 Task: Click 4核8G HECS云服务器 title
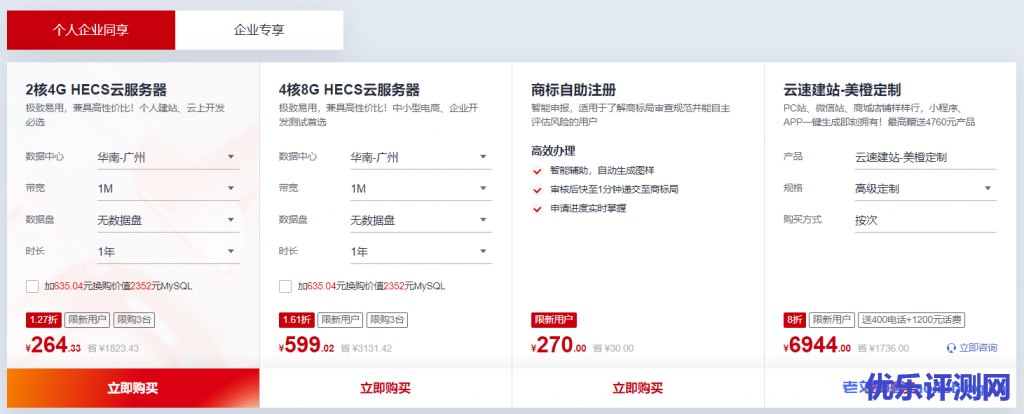(349, 90)
